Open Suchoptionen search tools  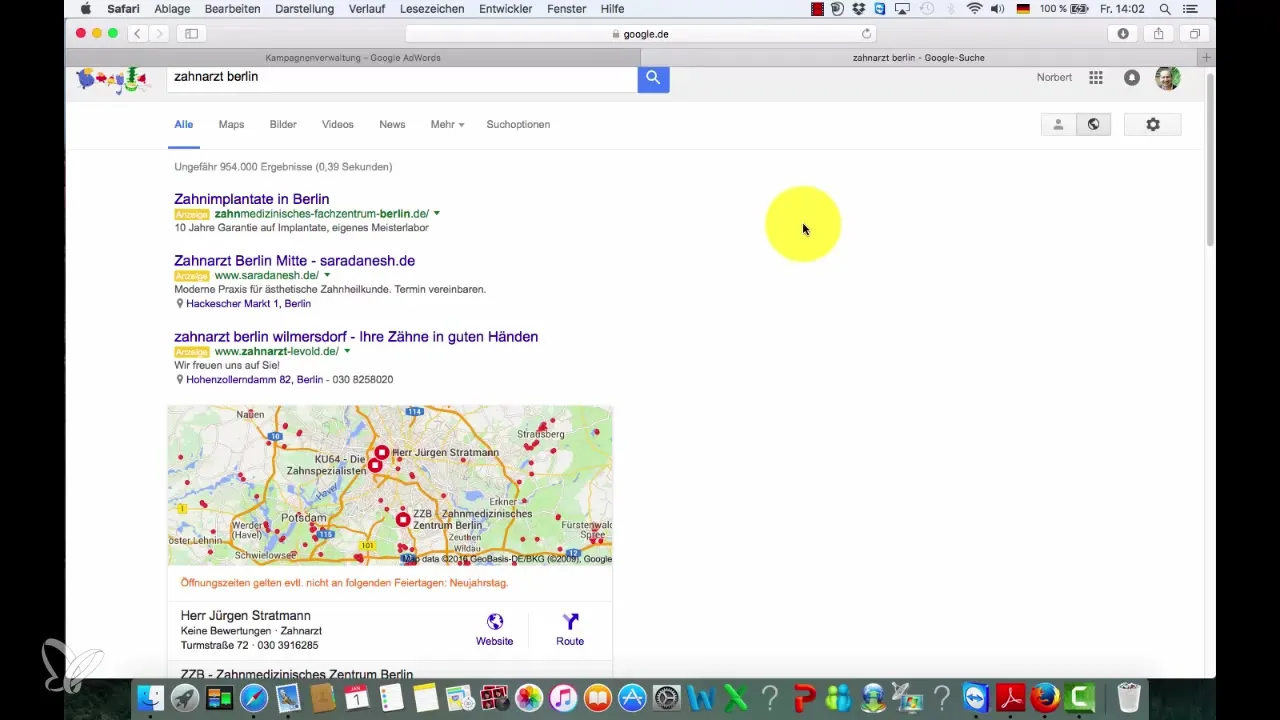point(518,124)
